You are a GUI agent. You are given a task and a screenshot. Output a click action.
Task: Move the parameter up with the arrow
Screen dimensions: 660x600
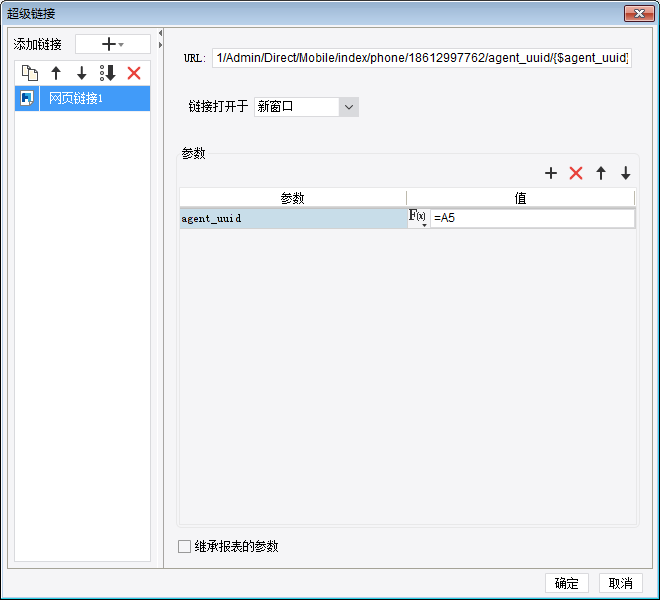tap(601, 173)
